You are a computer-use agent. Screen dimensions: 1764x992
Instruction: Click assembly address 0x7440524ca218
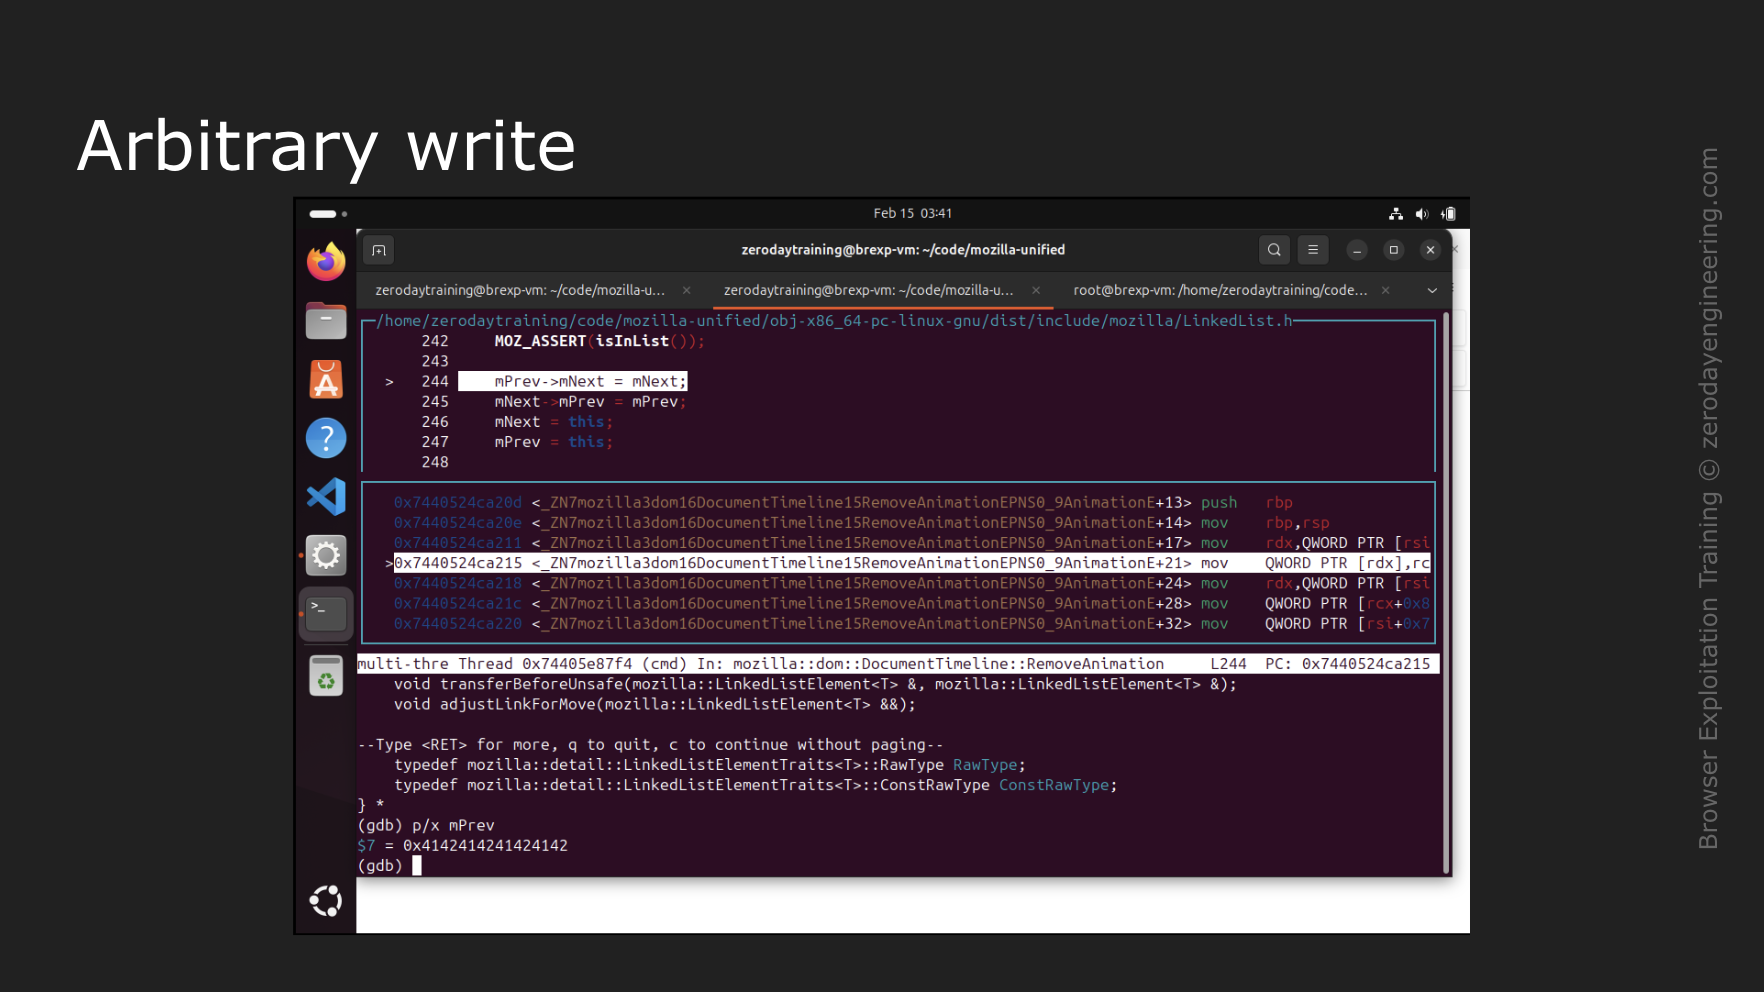tap(458, 583)
